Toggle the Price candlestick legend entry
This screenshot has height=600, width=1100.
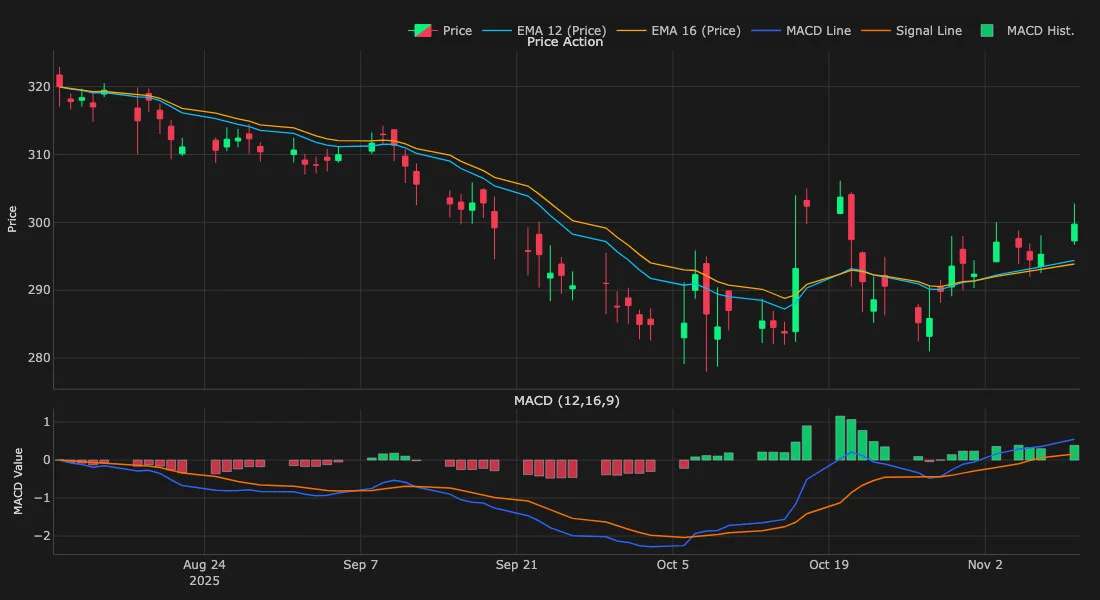[440, 31]
